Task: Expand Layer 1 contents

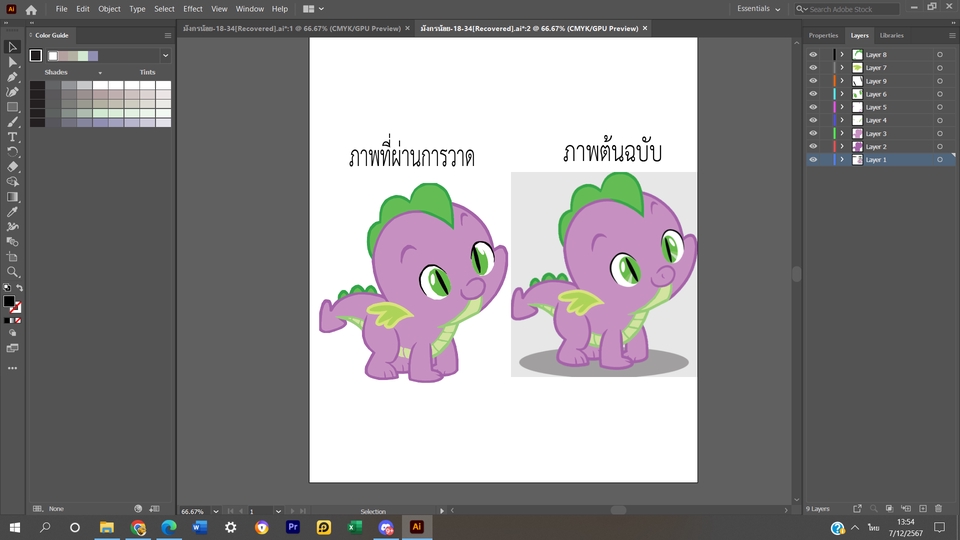Action: pyautogui.click(x=842, y=160)
